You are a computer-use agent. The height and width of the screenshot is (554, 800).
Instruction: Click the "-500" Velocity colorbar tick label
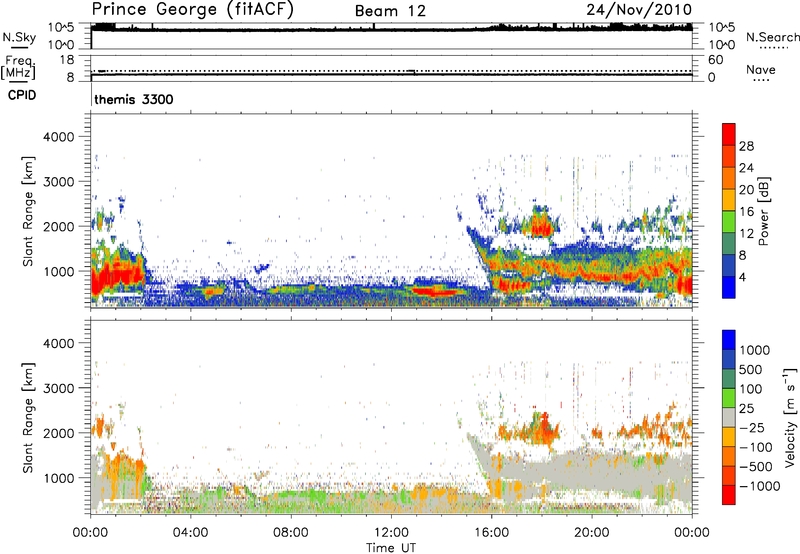[756, 467]
